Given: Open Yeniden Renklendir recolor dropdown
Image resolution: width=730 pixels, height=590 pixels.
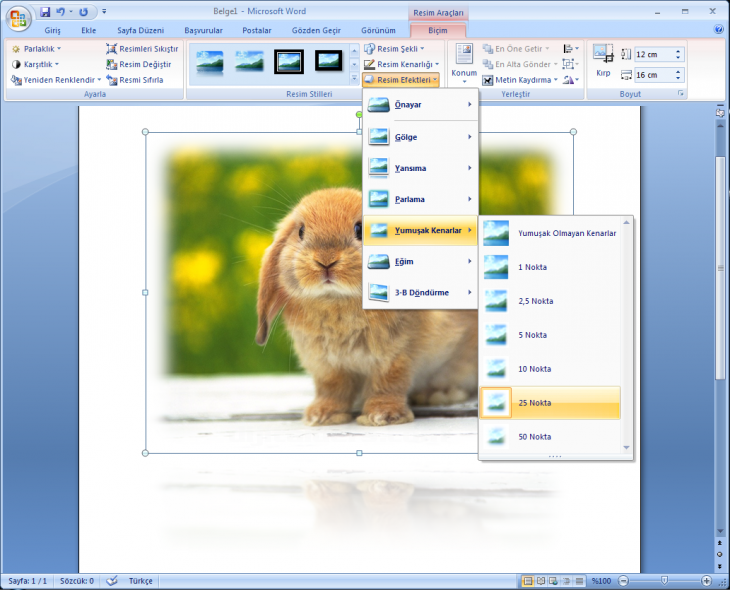Looking at the screenshot, I should pyautogui.click(x=56, y=80).
